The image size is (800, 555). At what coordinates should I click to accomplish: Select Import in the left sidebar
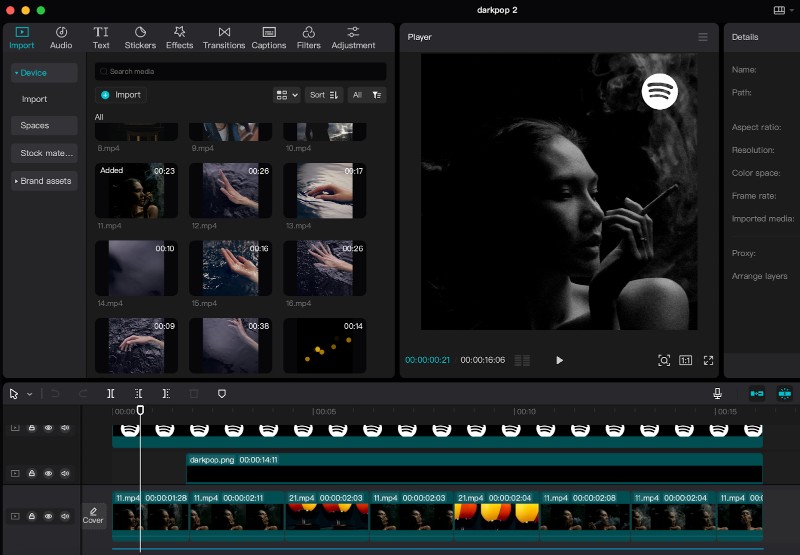(34, 99)
